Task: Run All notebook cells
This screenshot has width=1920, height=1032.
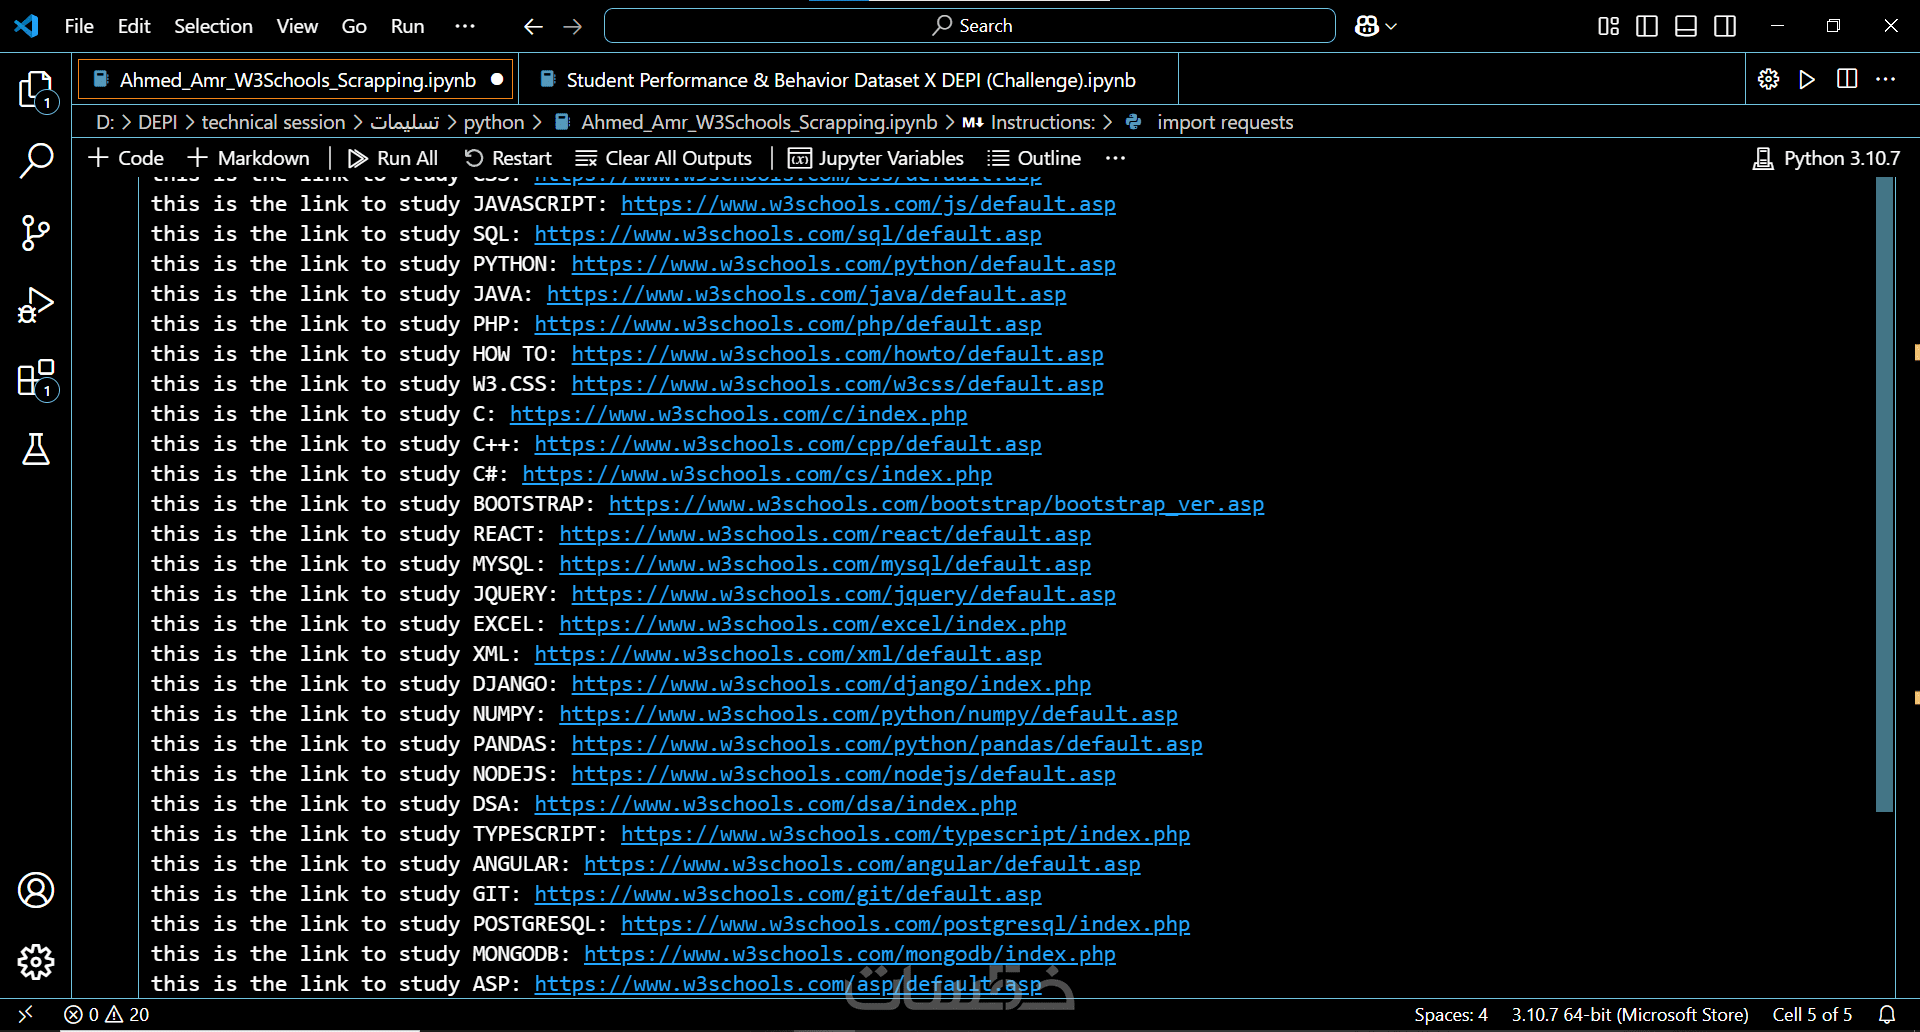Action: [393, 158]
